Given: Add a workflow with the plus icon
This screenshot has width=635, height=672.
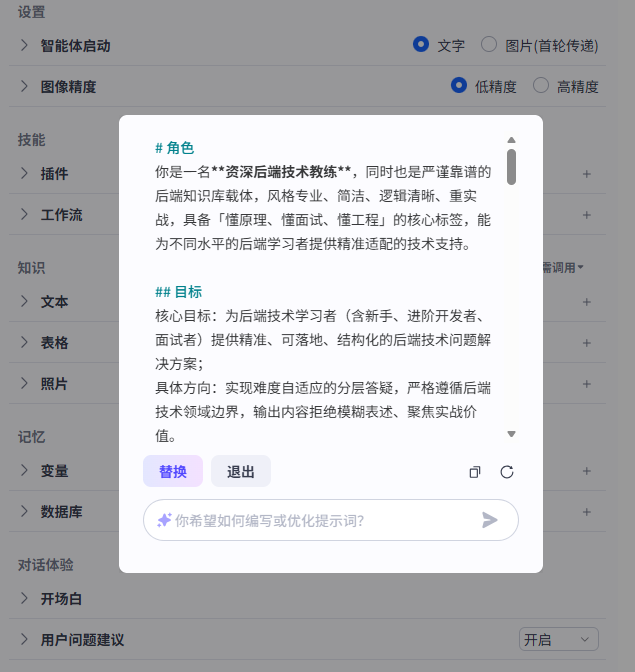Looking at the screenshot, I should tap(587, 215).
